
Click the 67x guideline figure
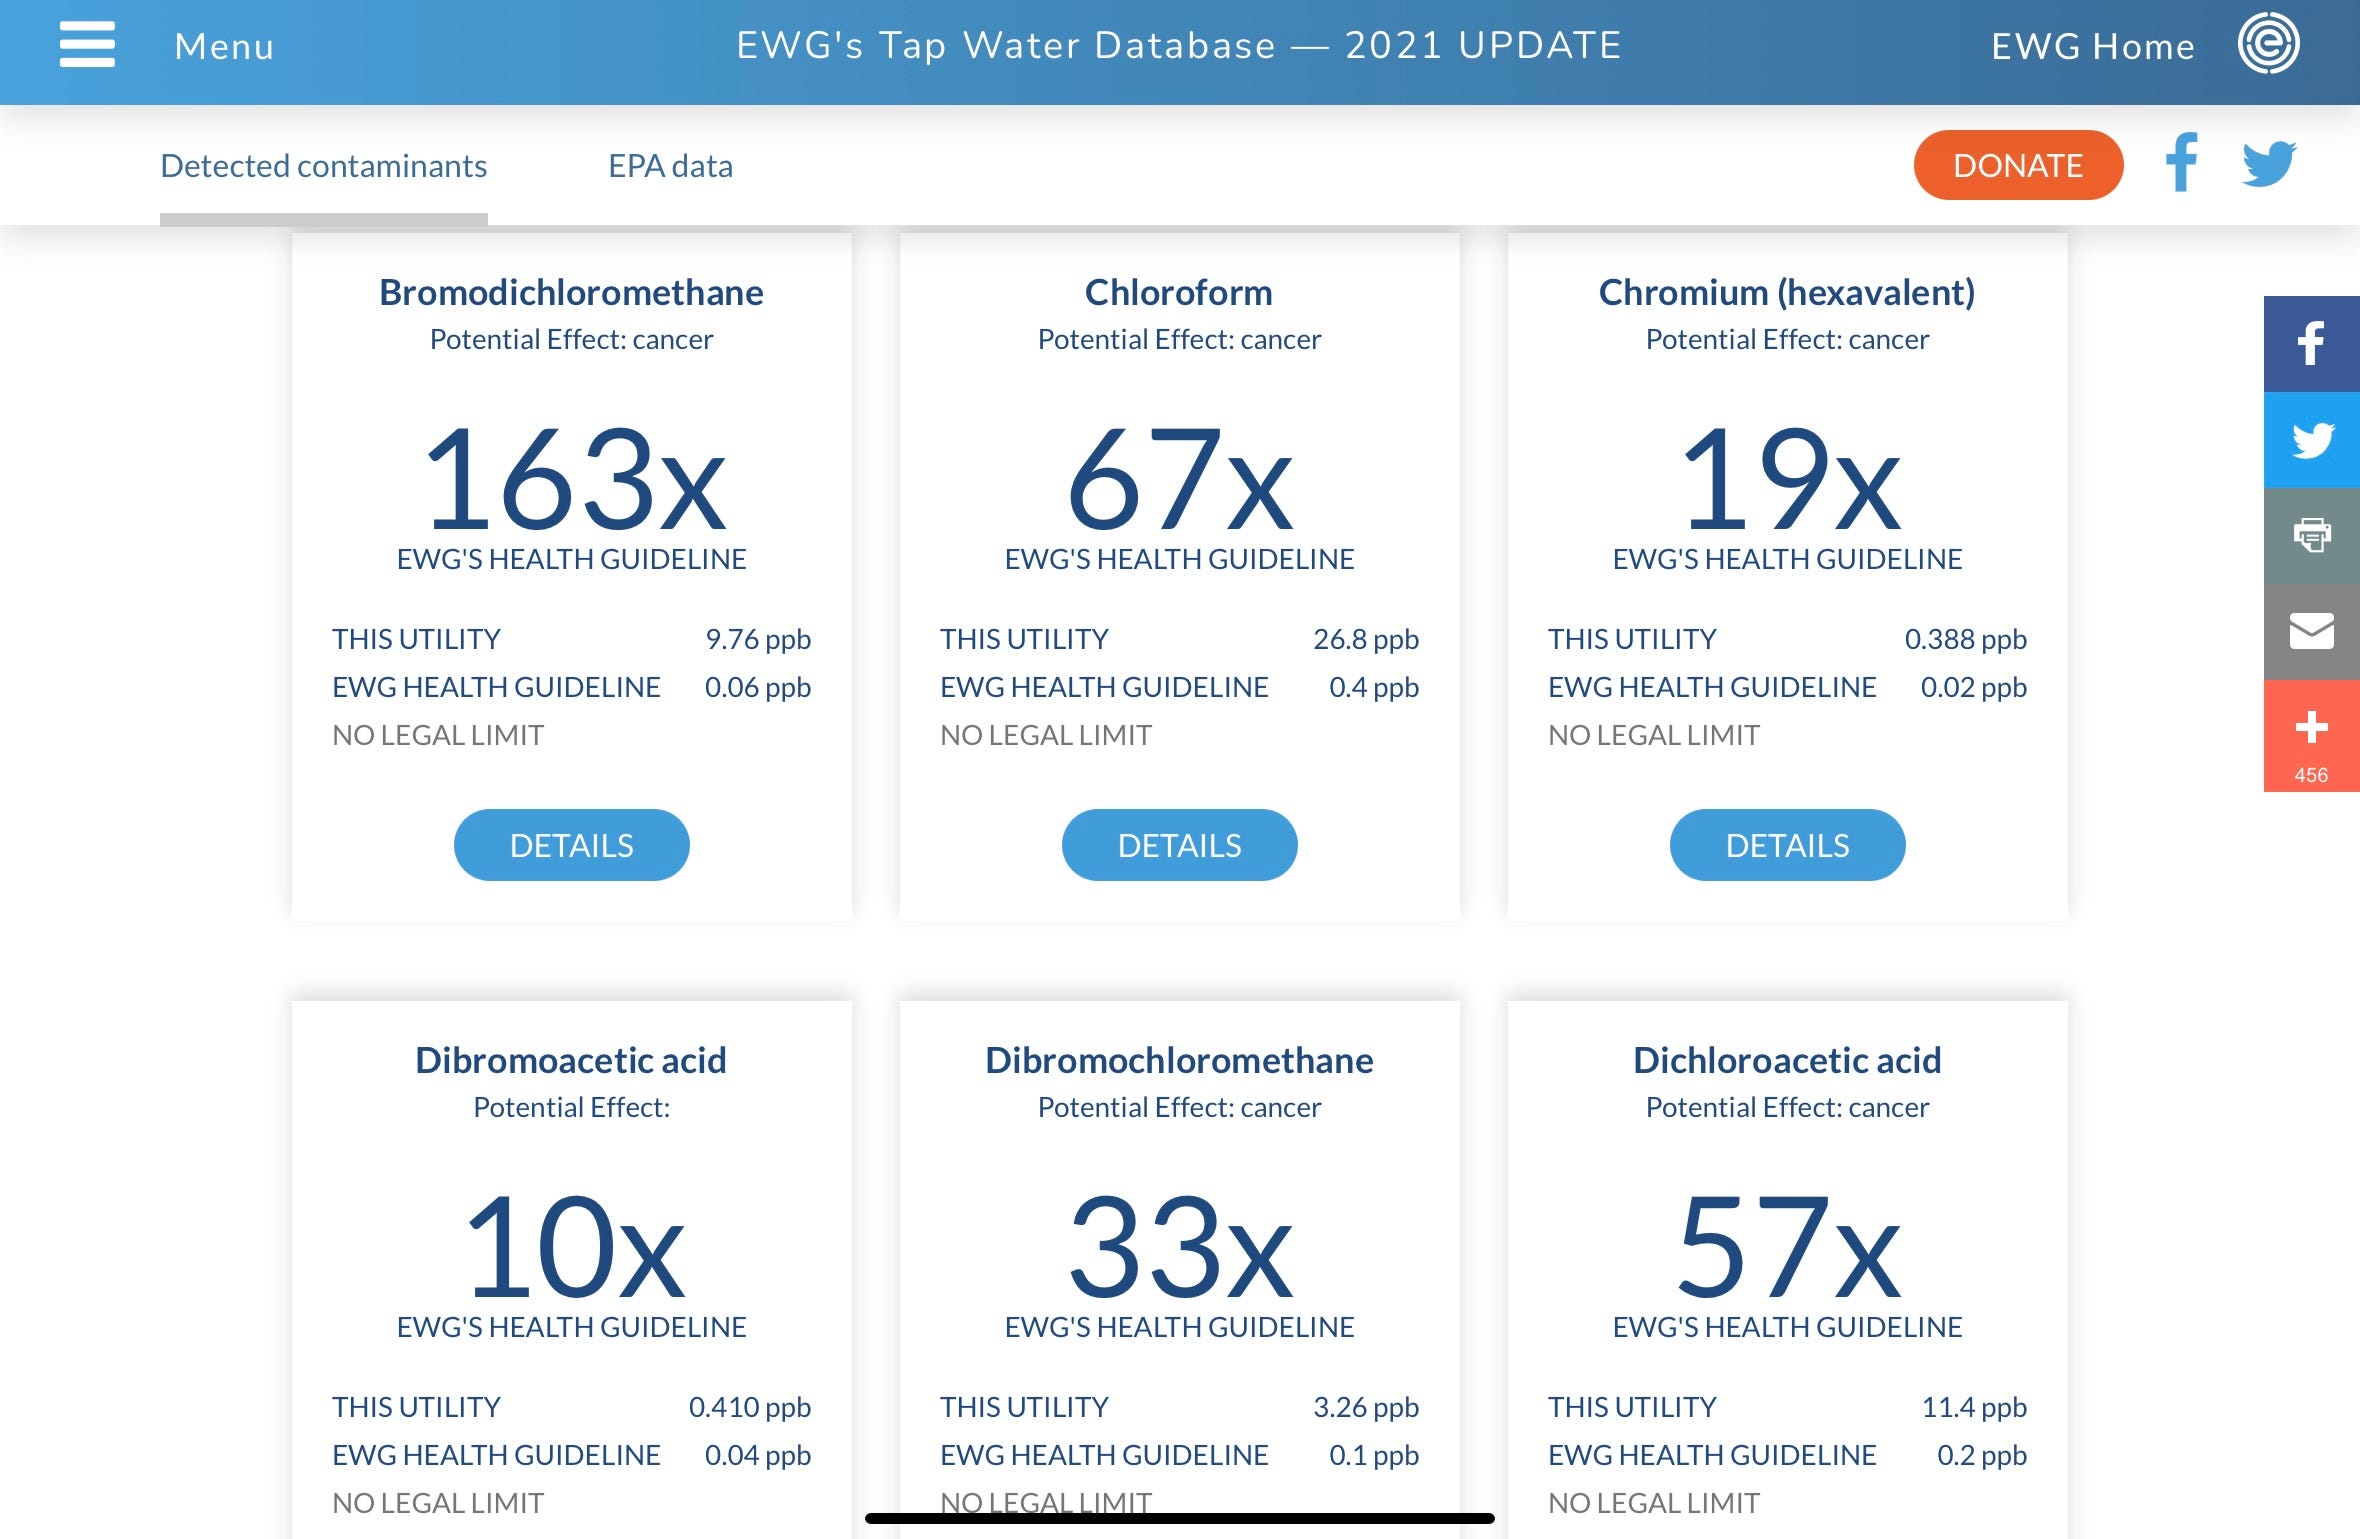click(1180, 477)
